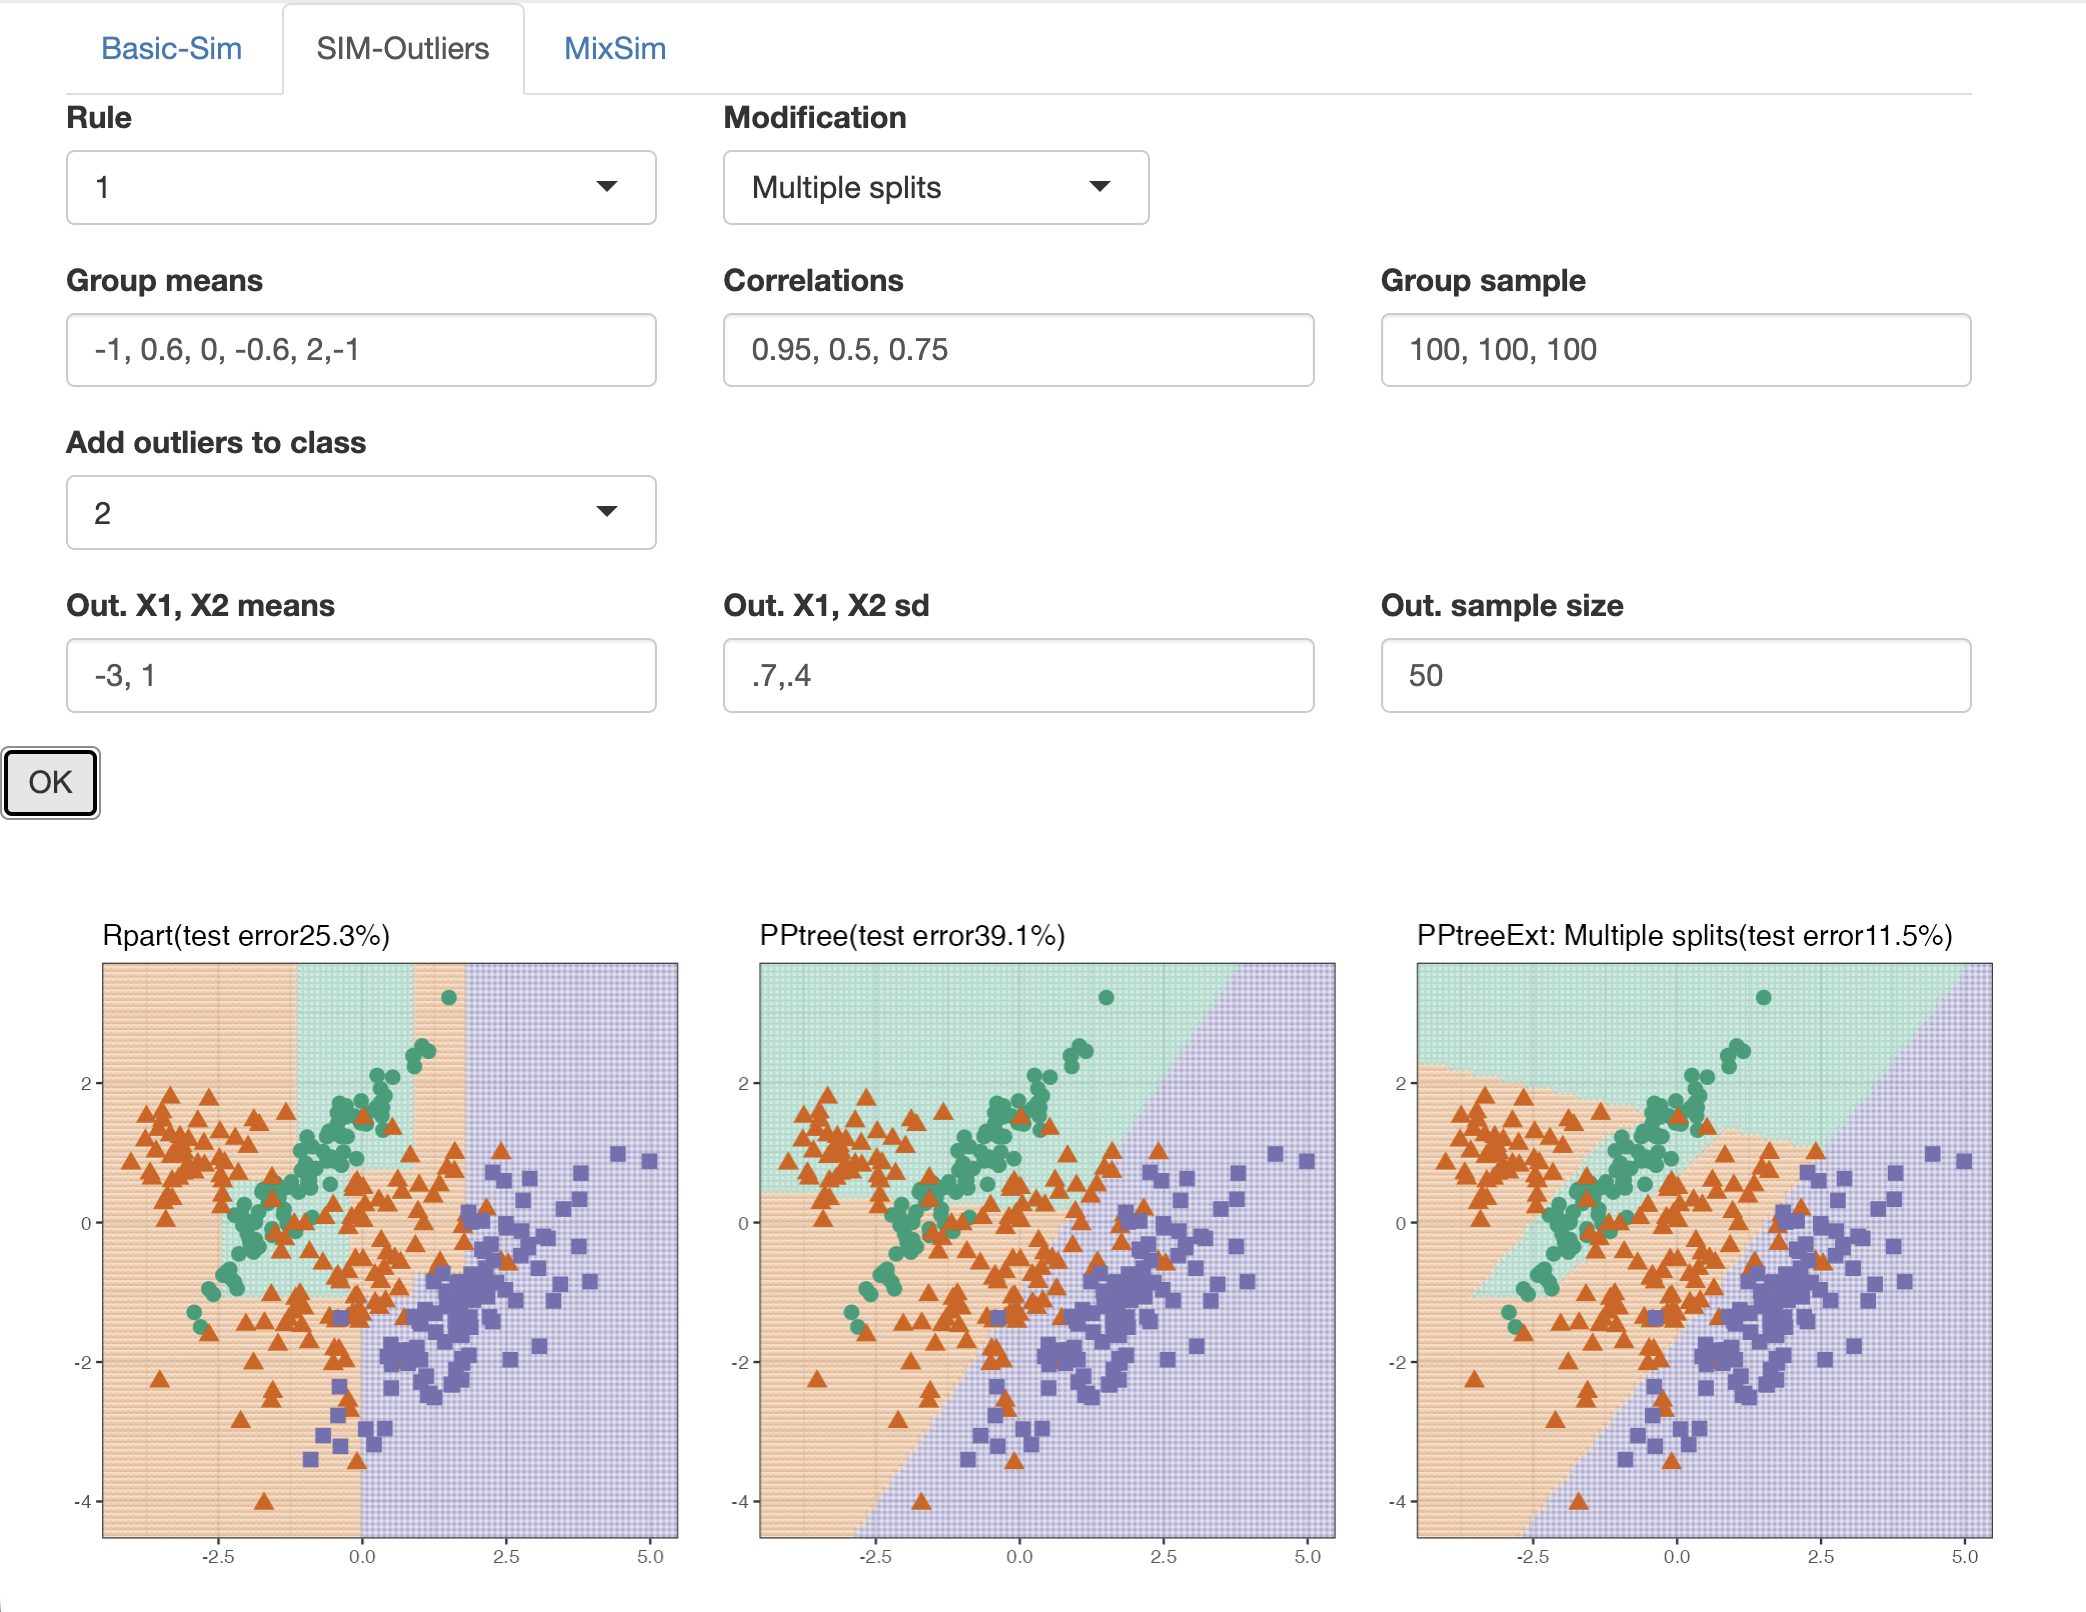Viewport: 2086px width, 1612px height.
Task: Expand the Add outliers to class dropdown
Action: [x=360, y=512]
